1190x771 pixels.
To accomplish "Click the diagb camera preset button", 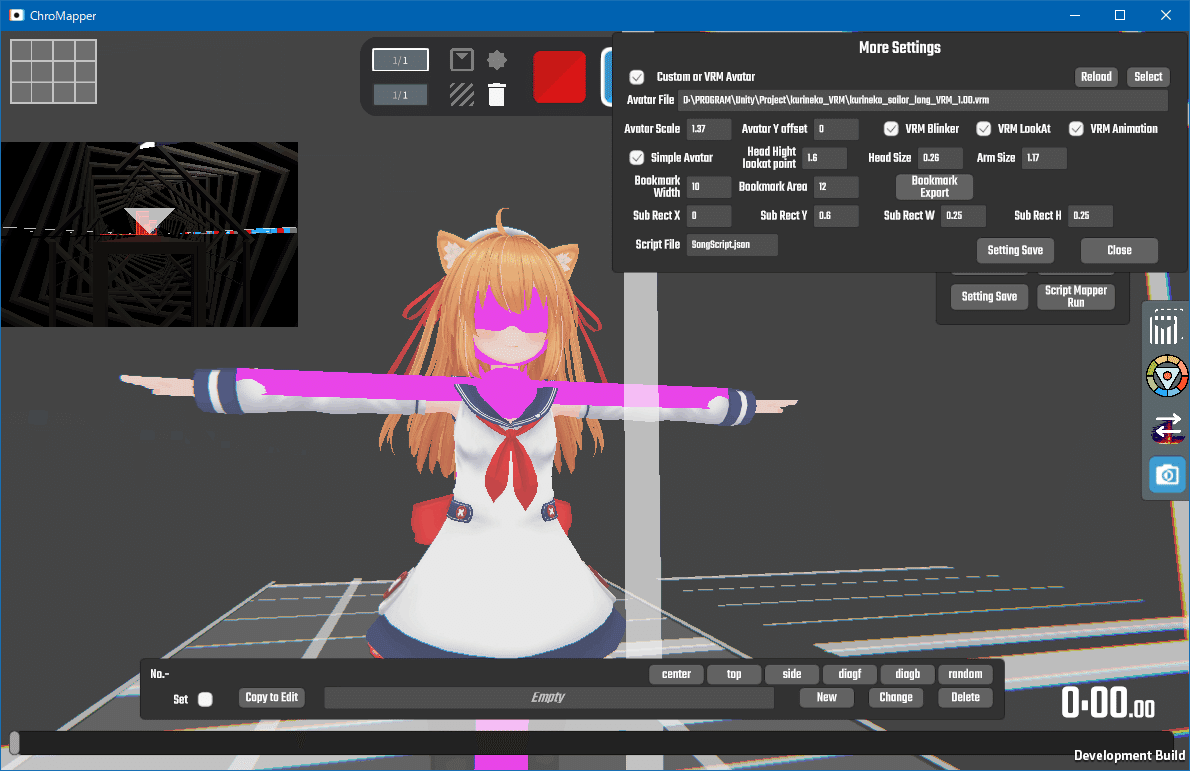I will [907, 674].
